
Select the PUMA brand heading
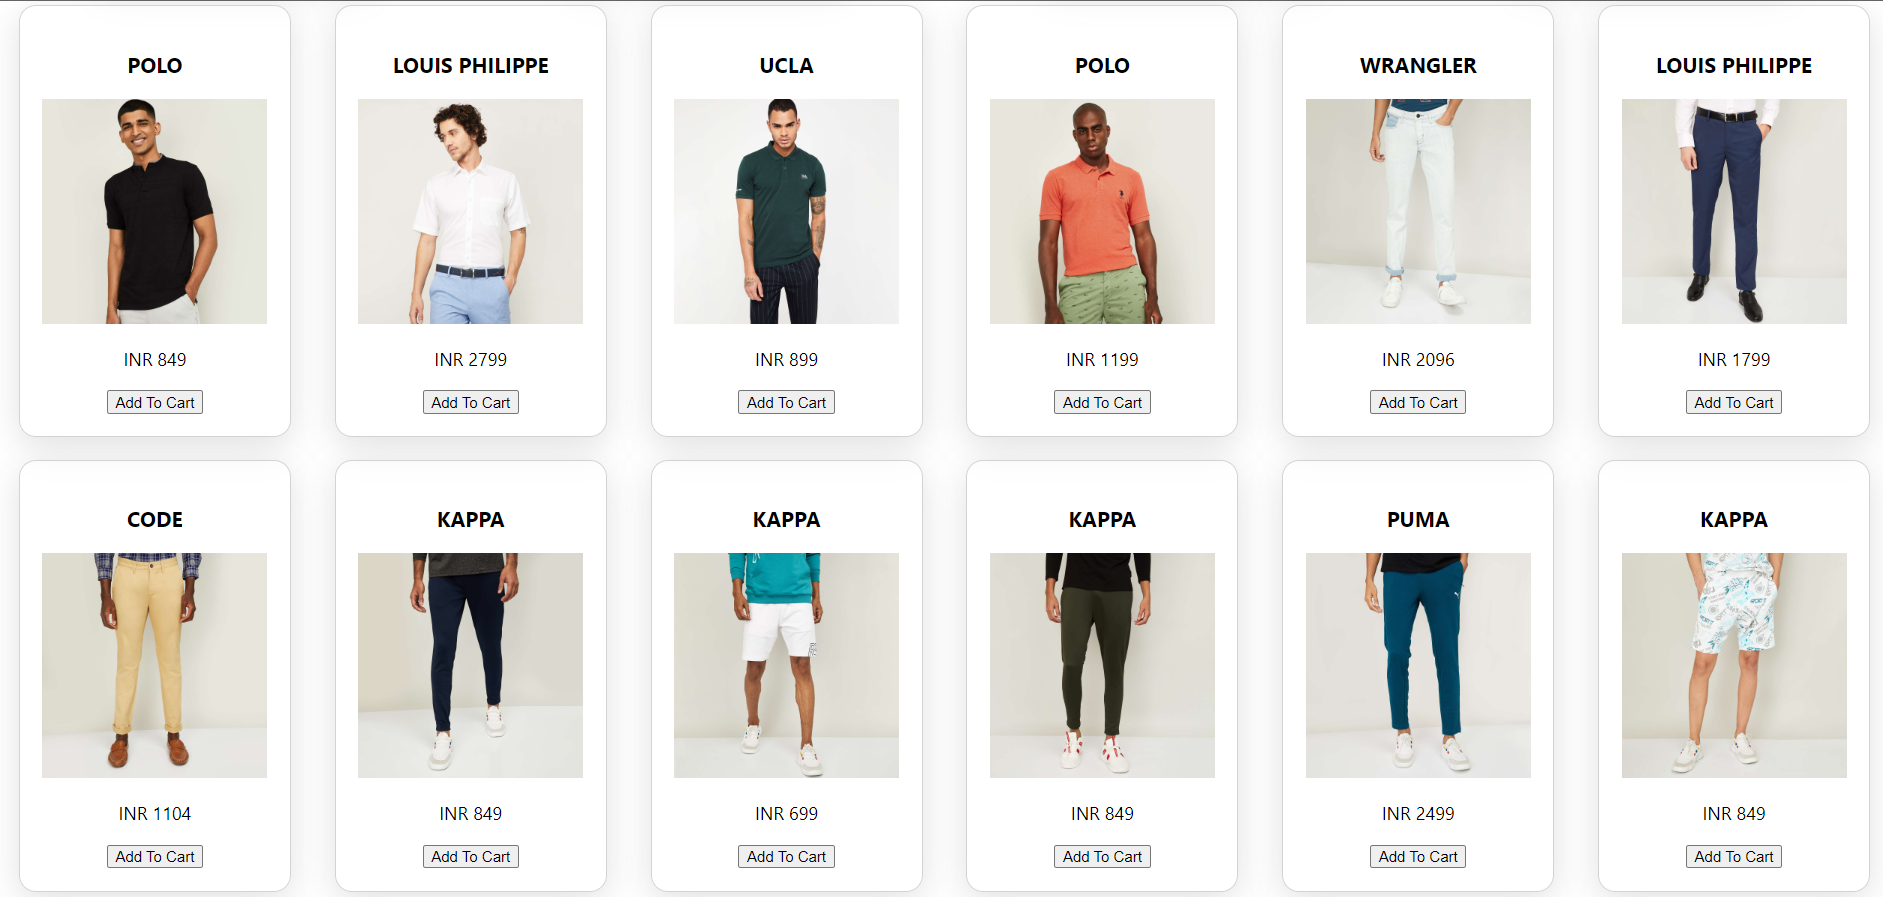click(x=1418, y=520)
